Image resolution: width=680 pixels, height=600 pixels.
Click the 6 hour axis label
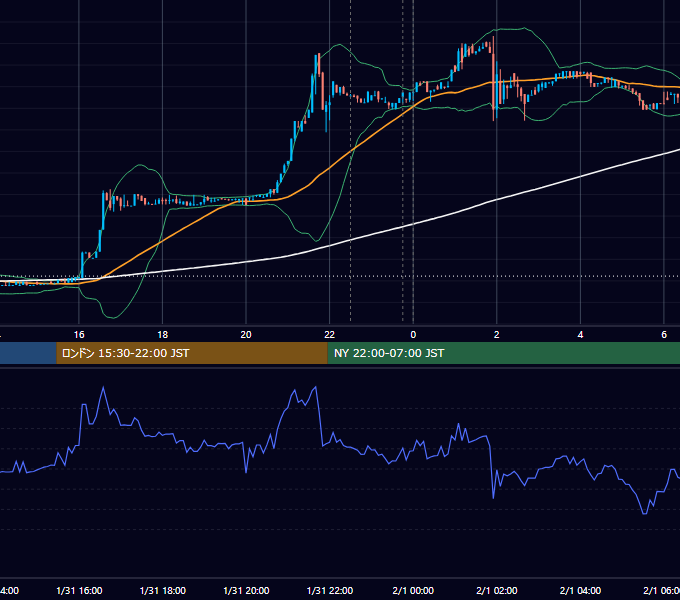click(x=664, y=334)
